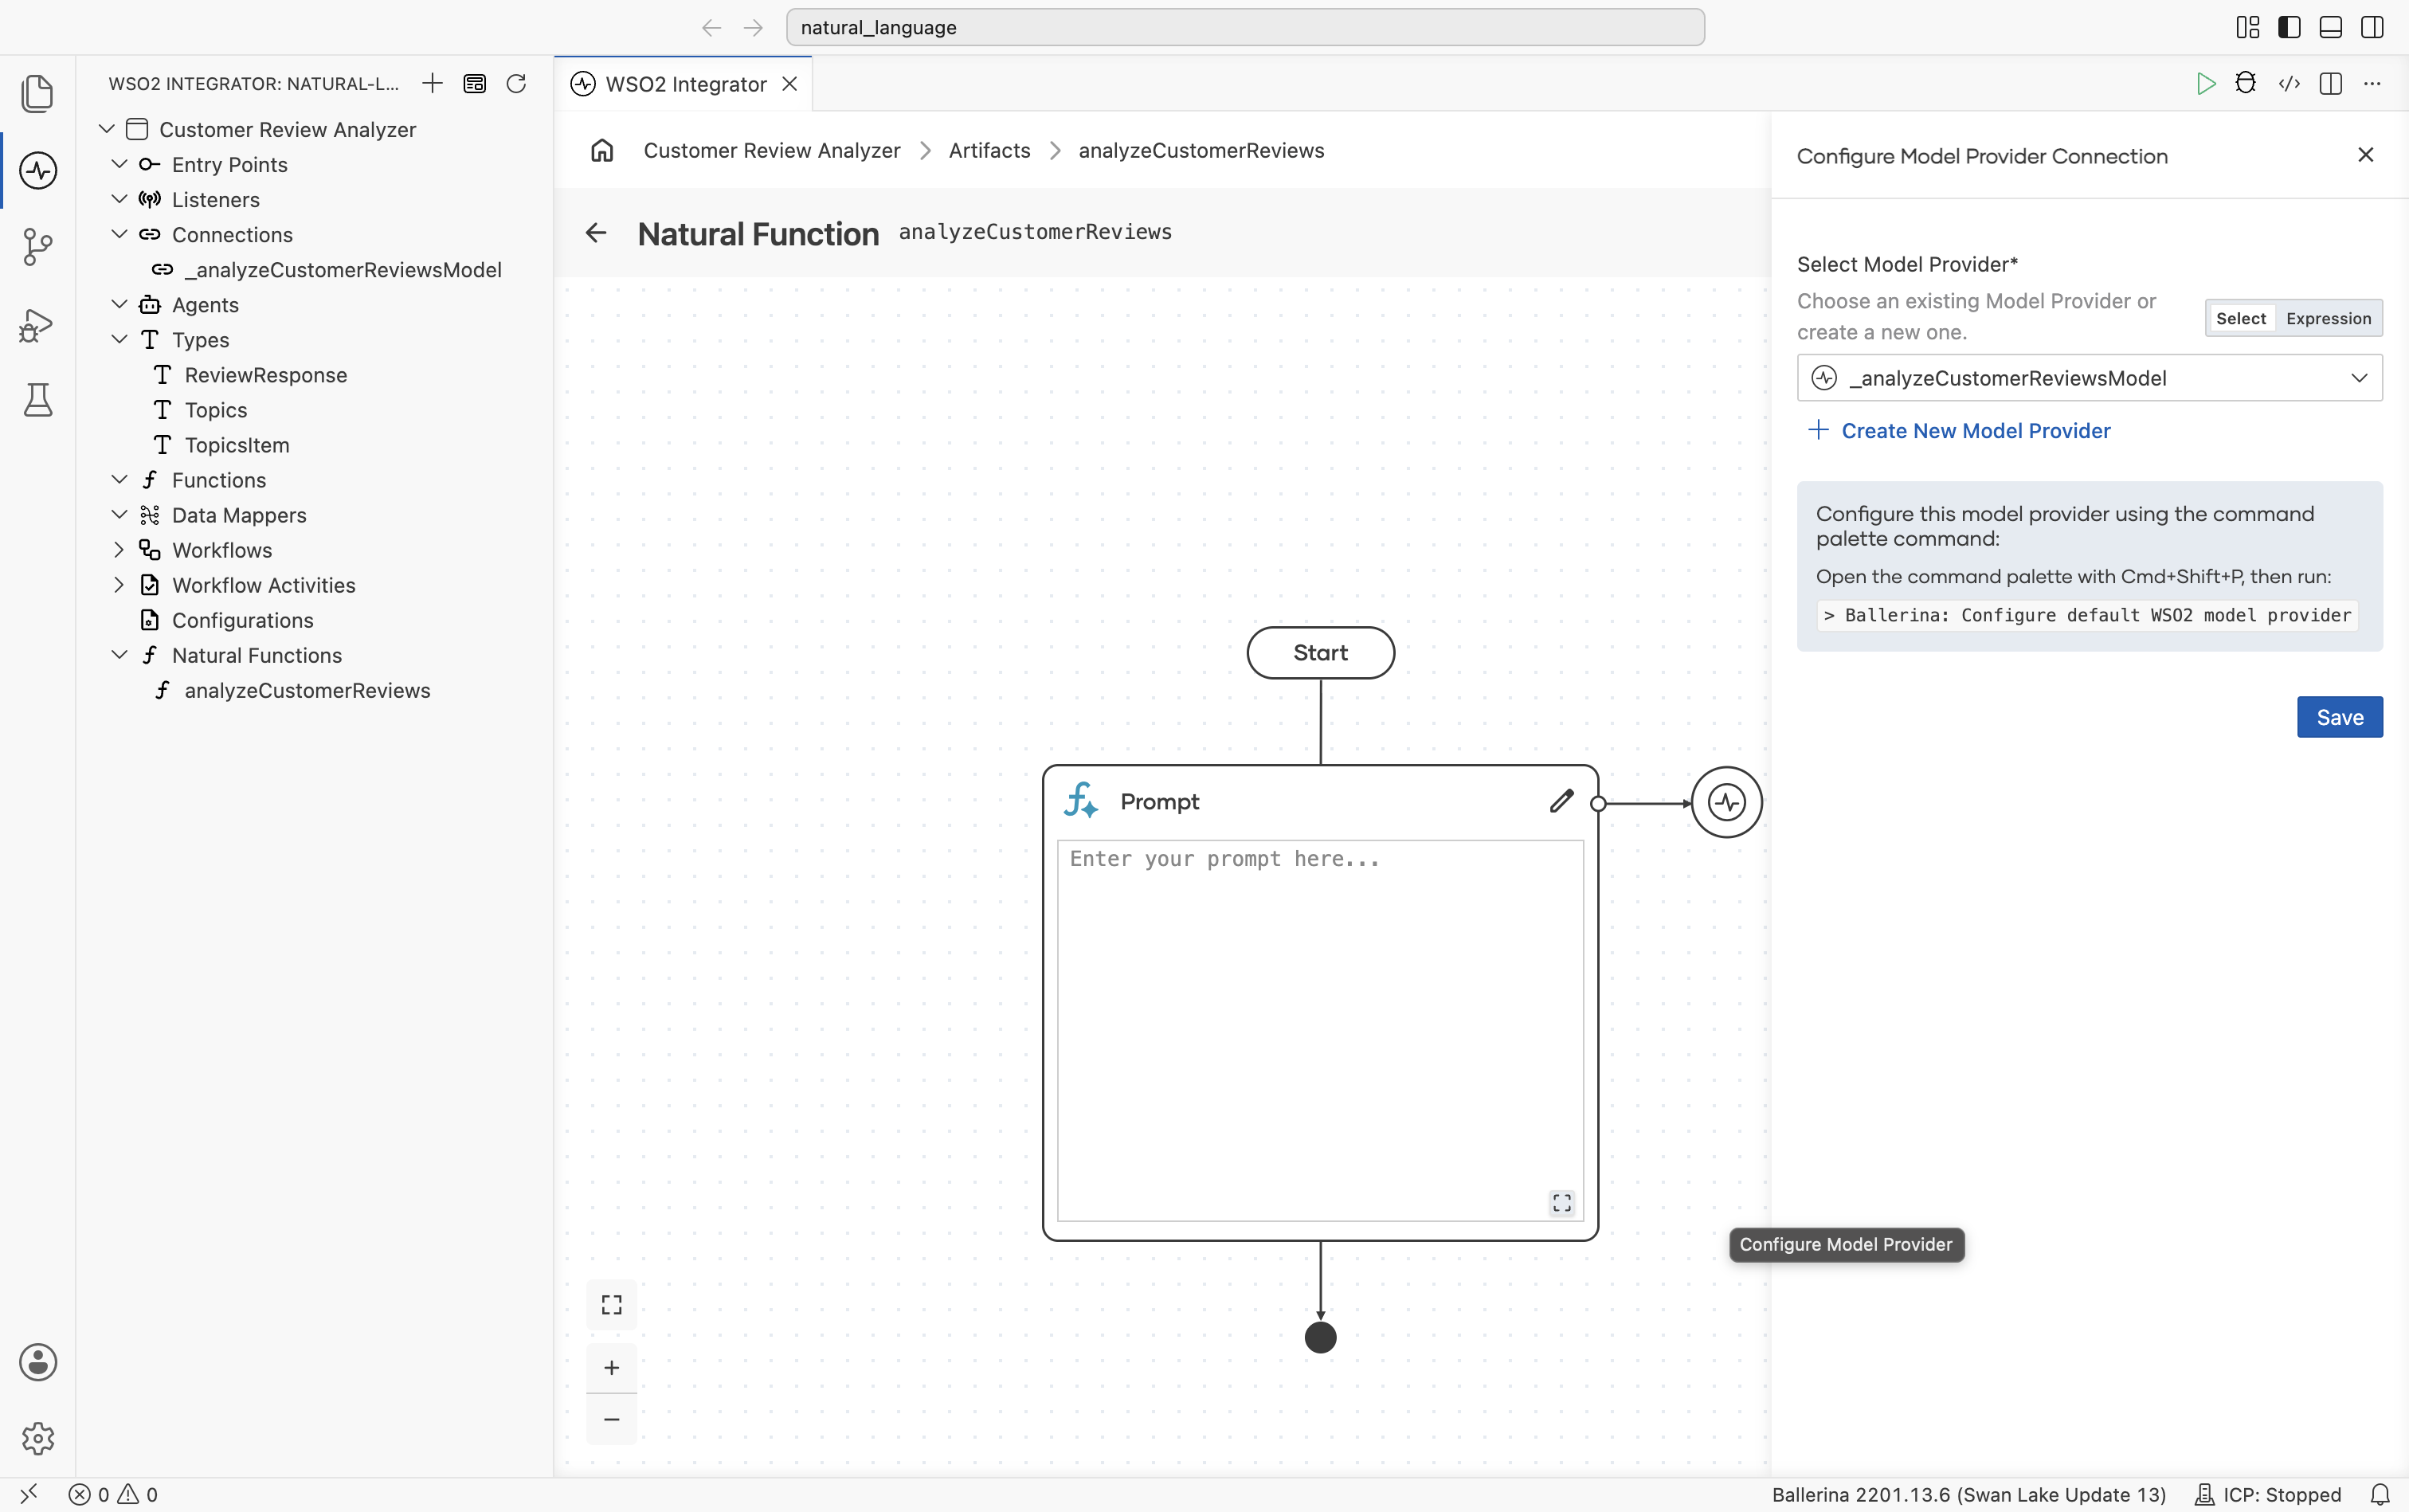Screen dimensions: 2409x1512
Task: Split the editor to the right
Action: coord(2330,83)
